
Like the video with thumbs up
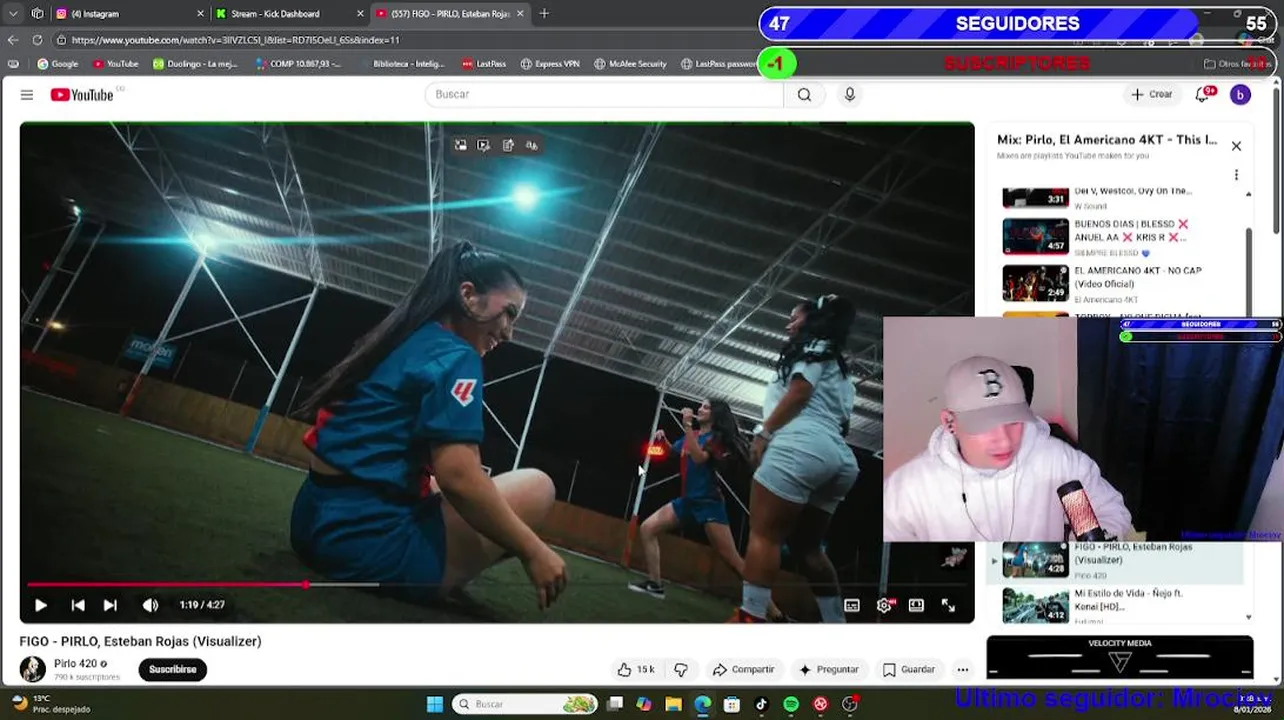pos(635,669)
